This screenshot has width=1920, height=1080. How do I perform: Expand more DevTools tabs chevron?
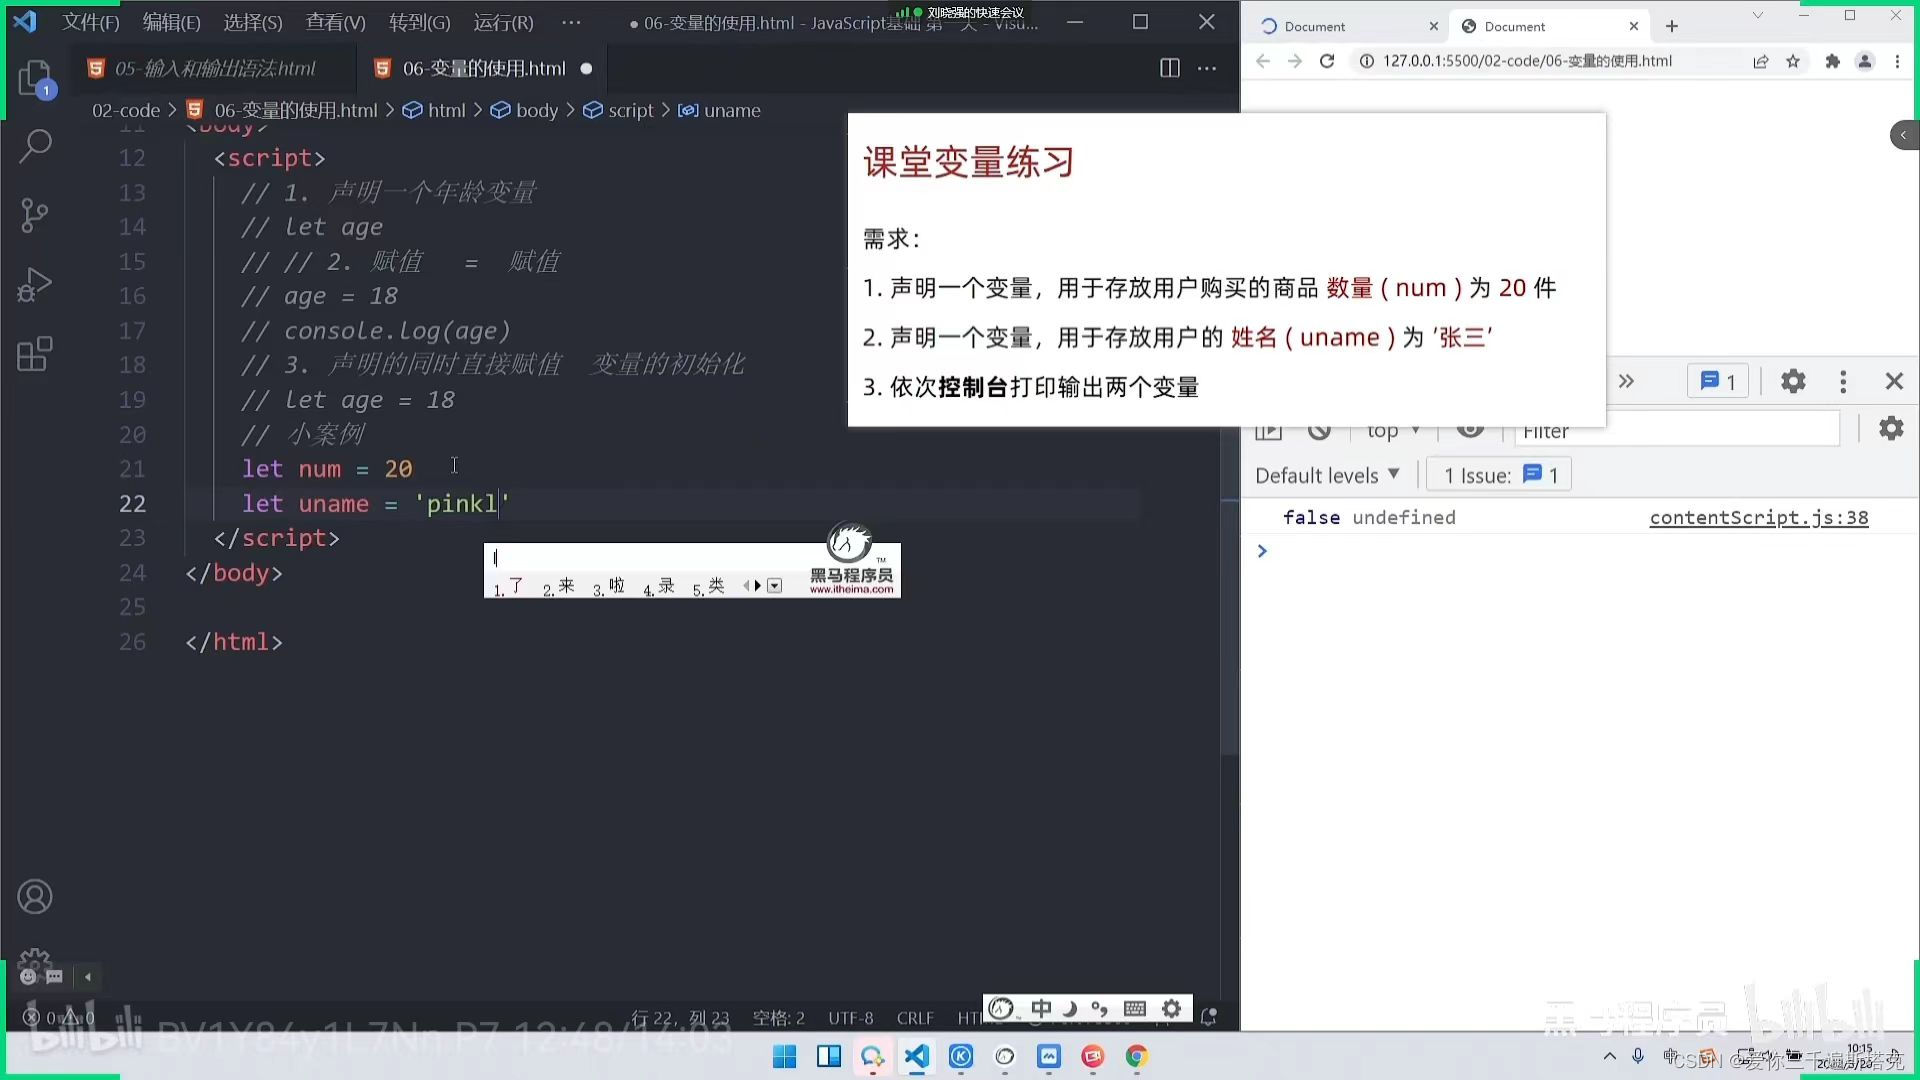click(x=1626, y=381)
